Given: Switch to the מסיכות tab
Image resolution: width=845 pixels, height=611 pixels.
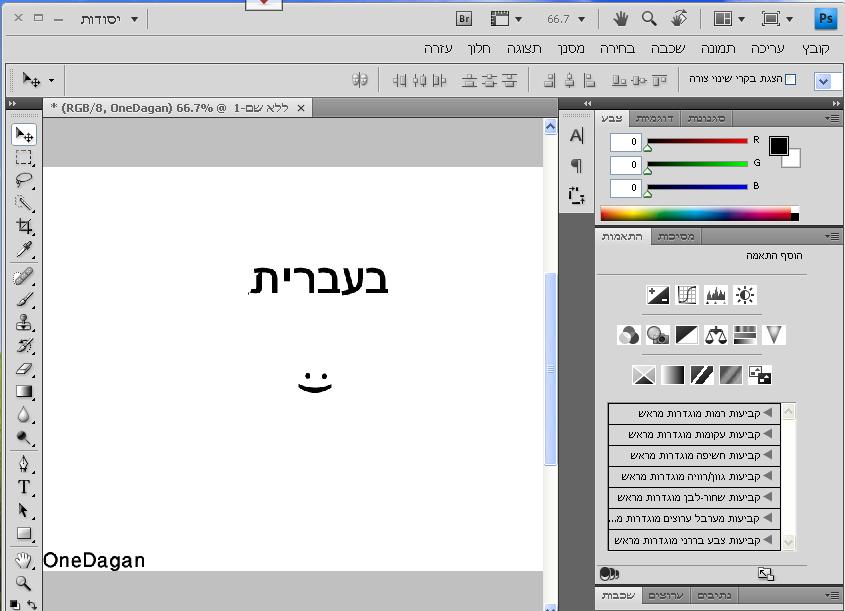Looking at the screenshot, I should 677,237.
